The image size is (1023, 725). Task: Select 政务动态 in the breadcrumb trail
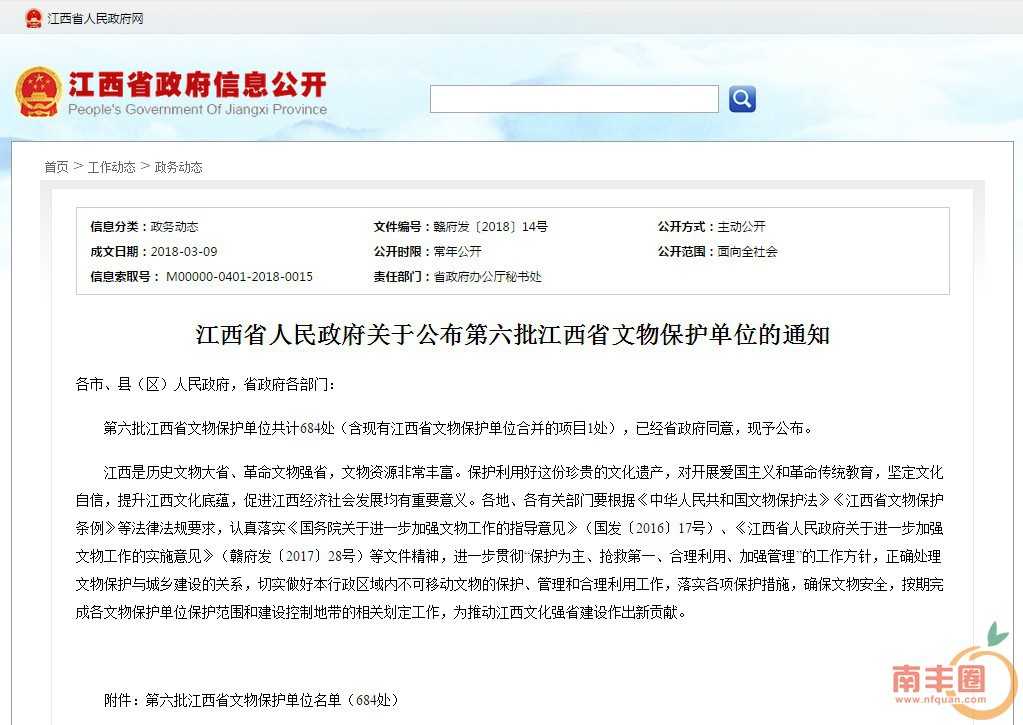tap(178, 167)
